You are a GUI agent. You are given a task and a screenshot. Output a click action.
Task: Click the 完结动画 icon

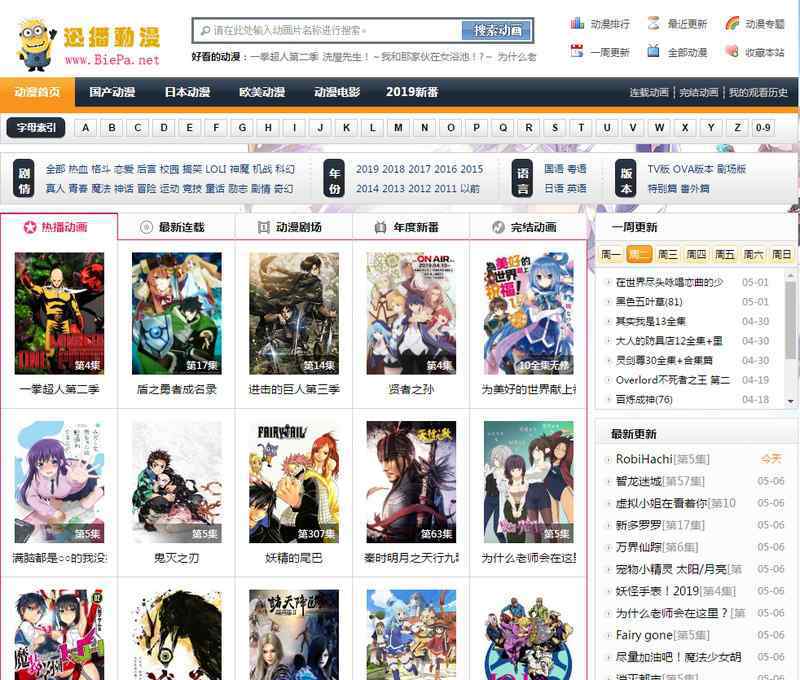click(x=498, y=227)
